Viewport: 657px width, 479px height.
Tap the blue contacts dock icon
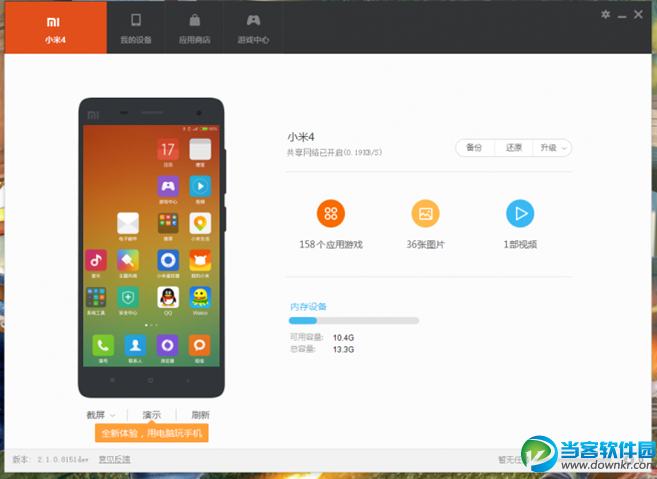coord(135,345)
